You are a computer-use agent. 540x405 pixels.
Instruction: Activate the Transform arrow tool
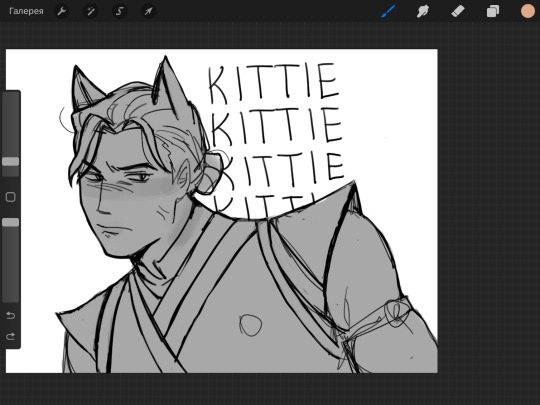(148, 11)
